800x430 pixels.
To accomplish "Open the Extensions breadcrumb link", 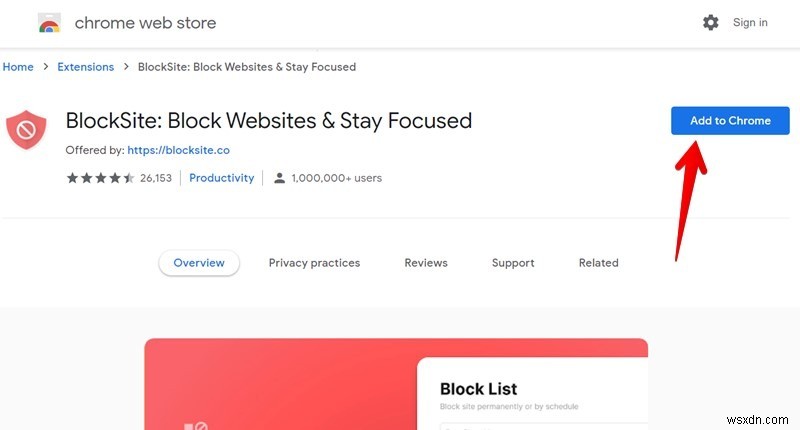I will point(86,67).
